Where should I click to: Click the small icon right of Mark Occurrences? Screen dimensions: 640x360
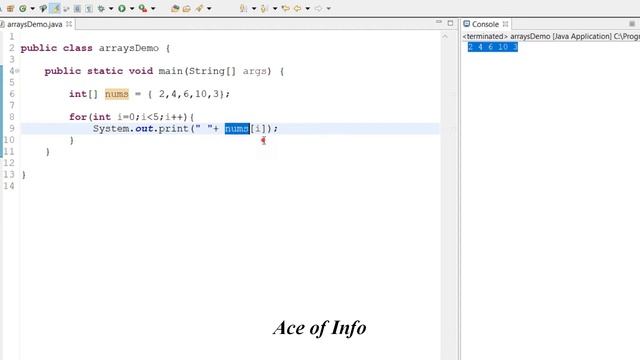pyautogui.click(x=66, y=8)
